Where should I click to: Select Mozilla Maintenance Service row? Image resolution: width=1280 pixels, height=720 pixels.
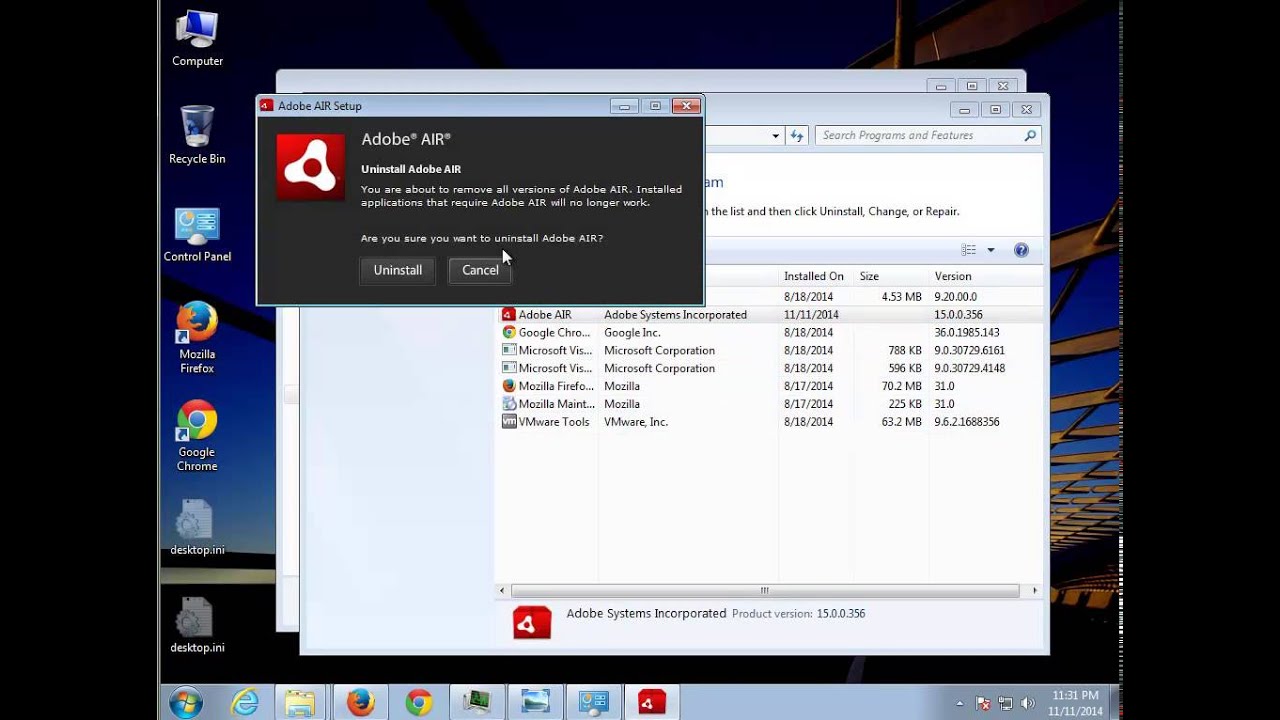(x=769, y=404)
